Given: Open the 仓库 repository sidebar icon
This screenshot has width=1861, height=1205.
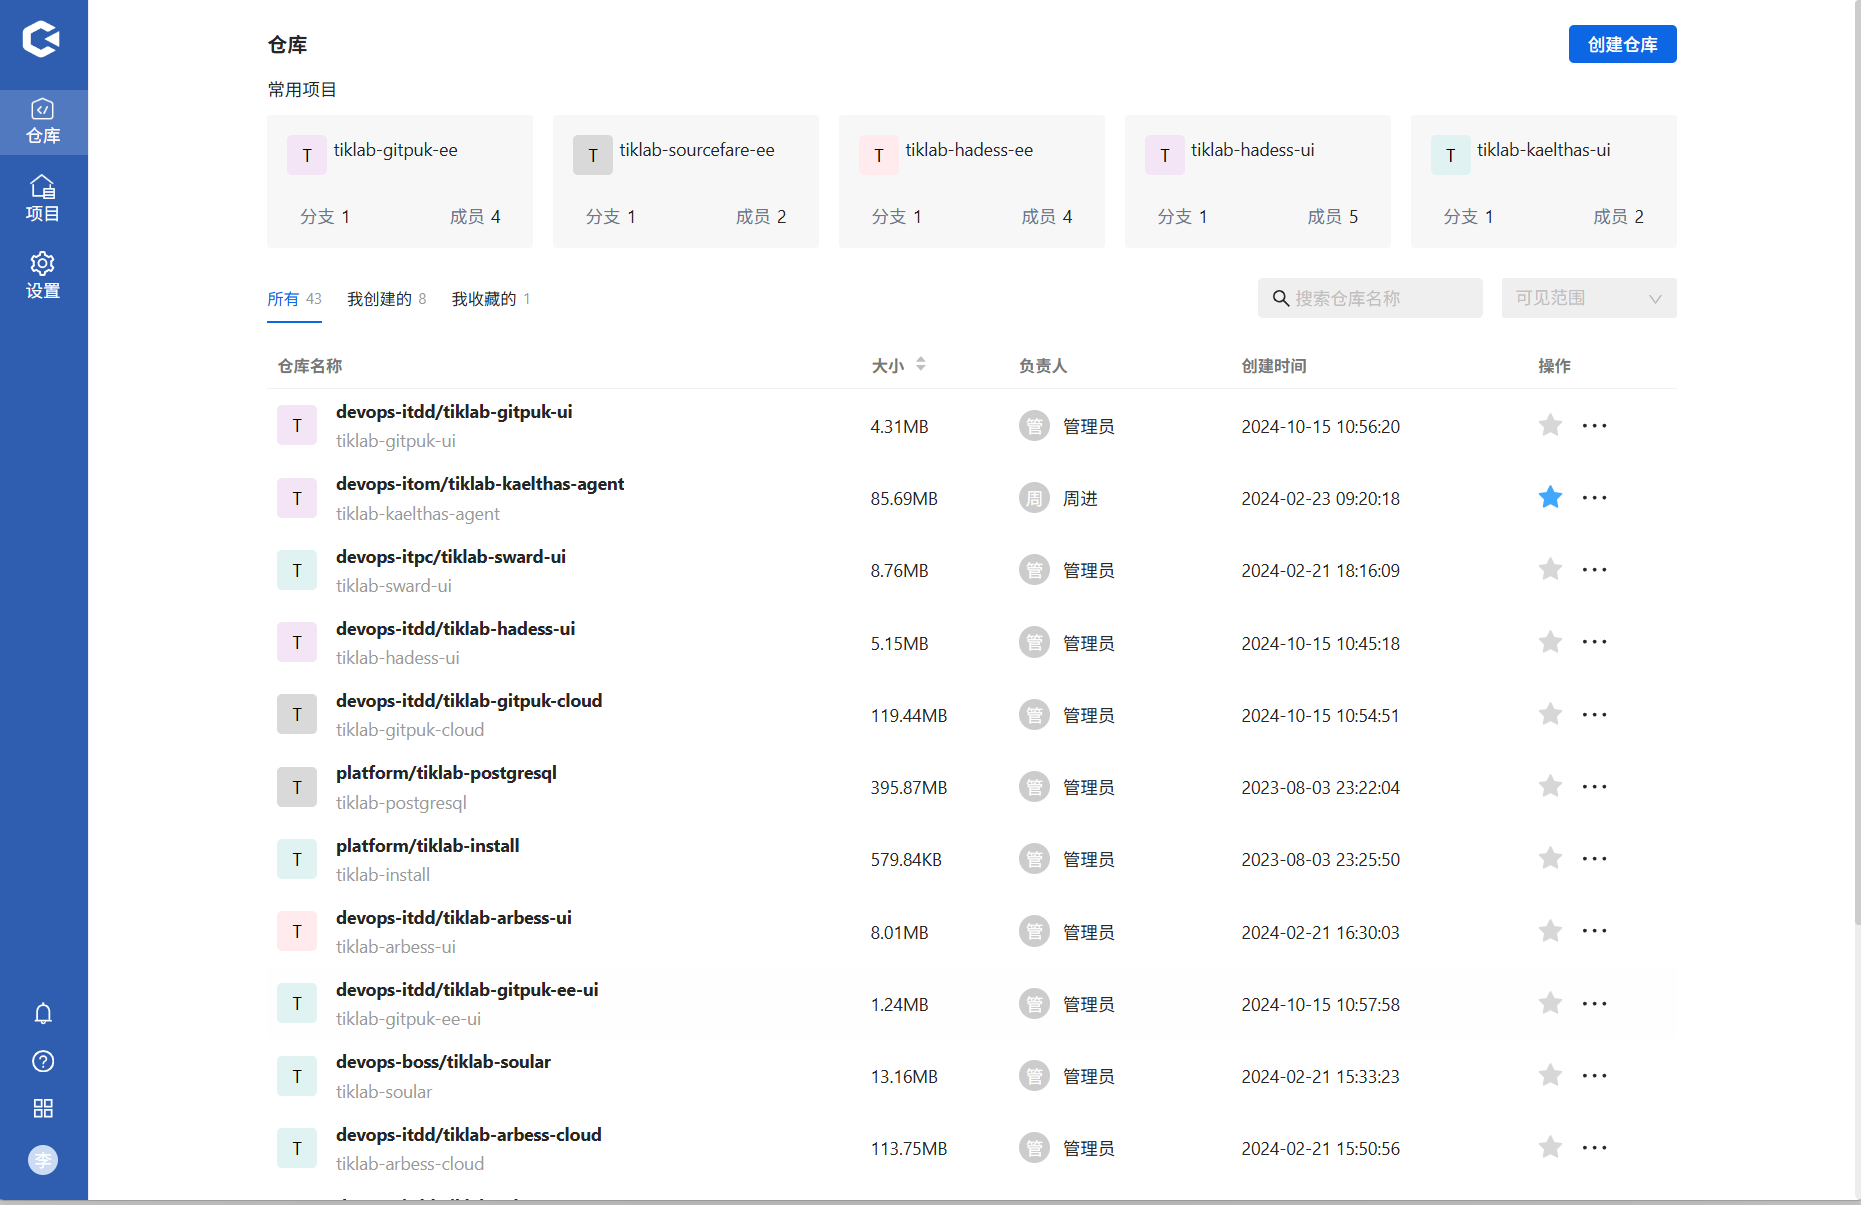Looking at the screenshot, I should (43, 122).
